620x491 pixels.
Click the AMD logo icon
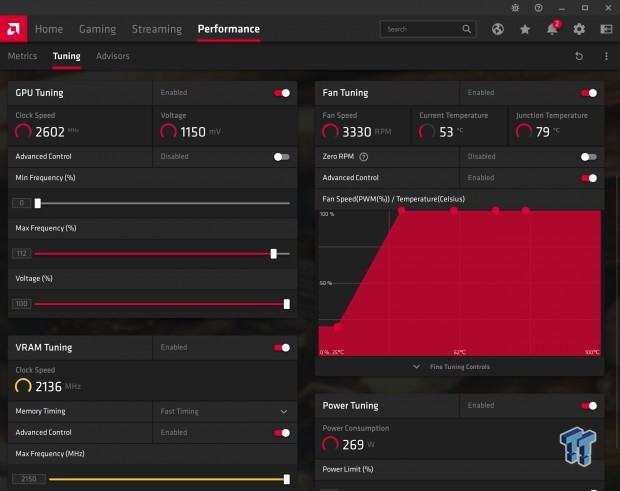13,29
